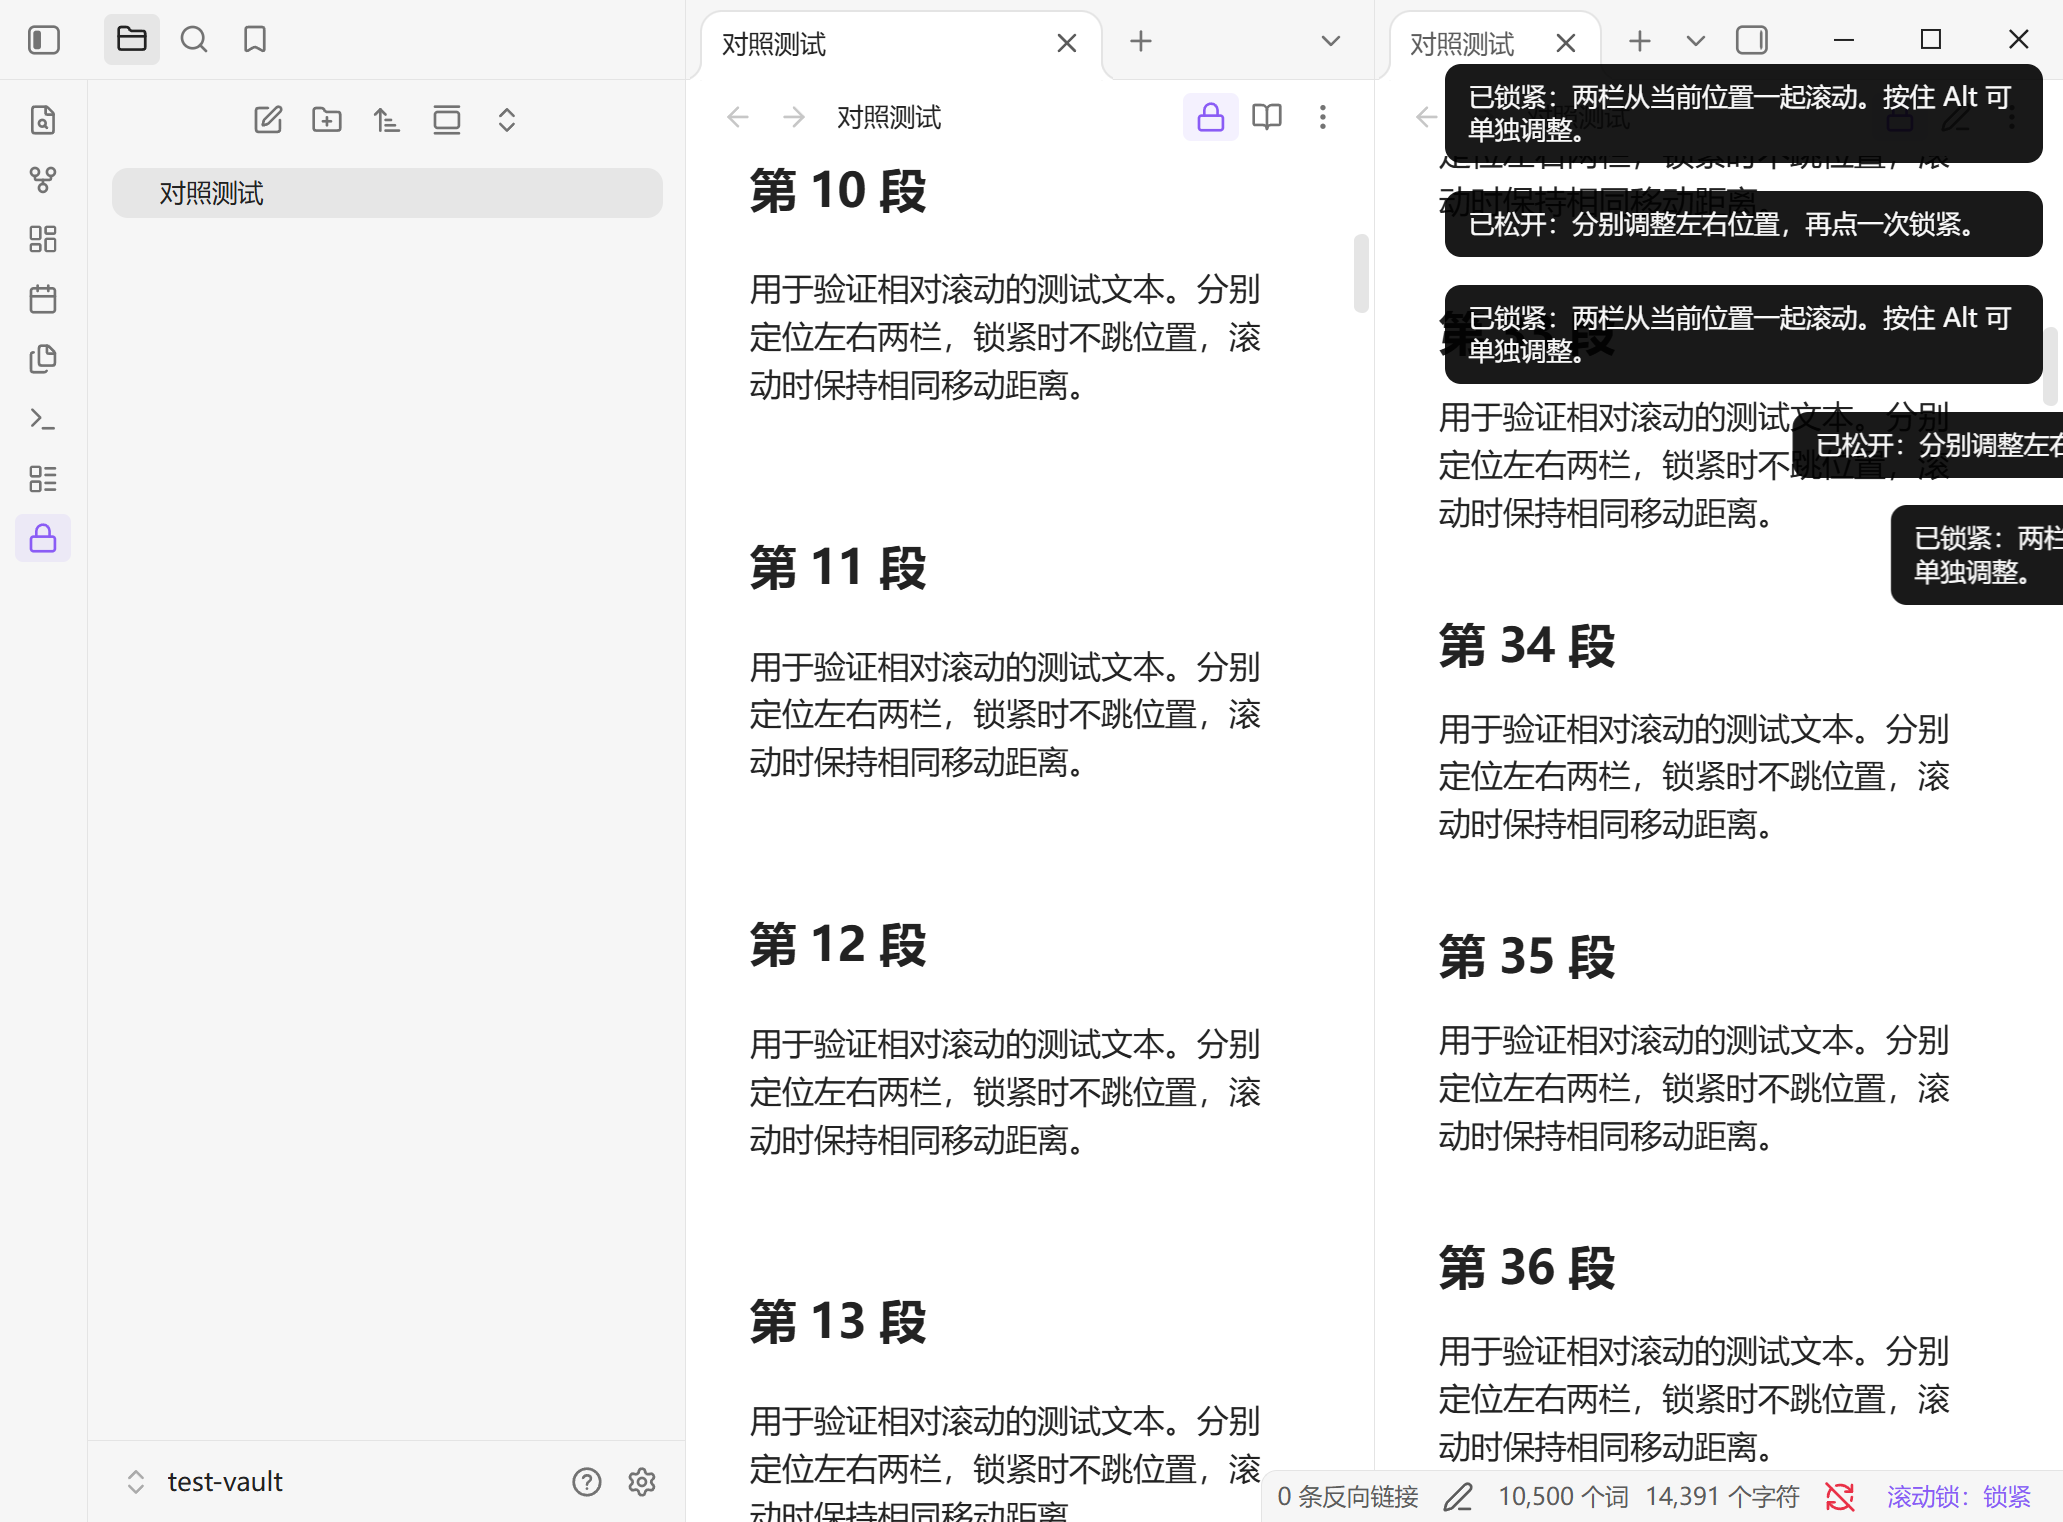Toggle the left sidebar collapse icon
2063x1522 pixels.
coord(44,40)
